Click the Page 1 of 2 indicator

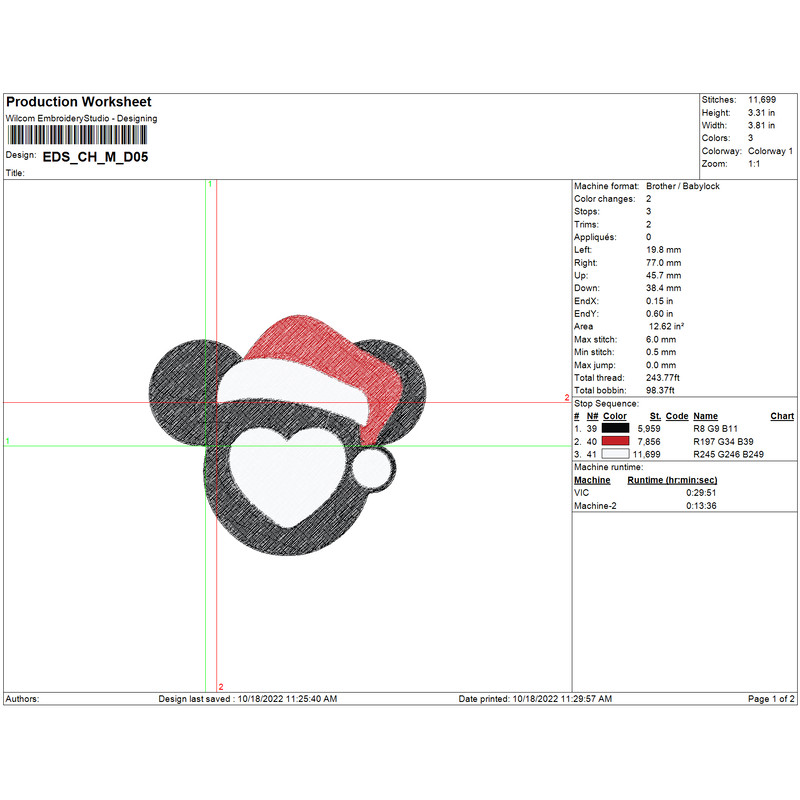coord(771,698)
